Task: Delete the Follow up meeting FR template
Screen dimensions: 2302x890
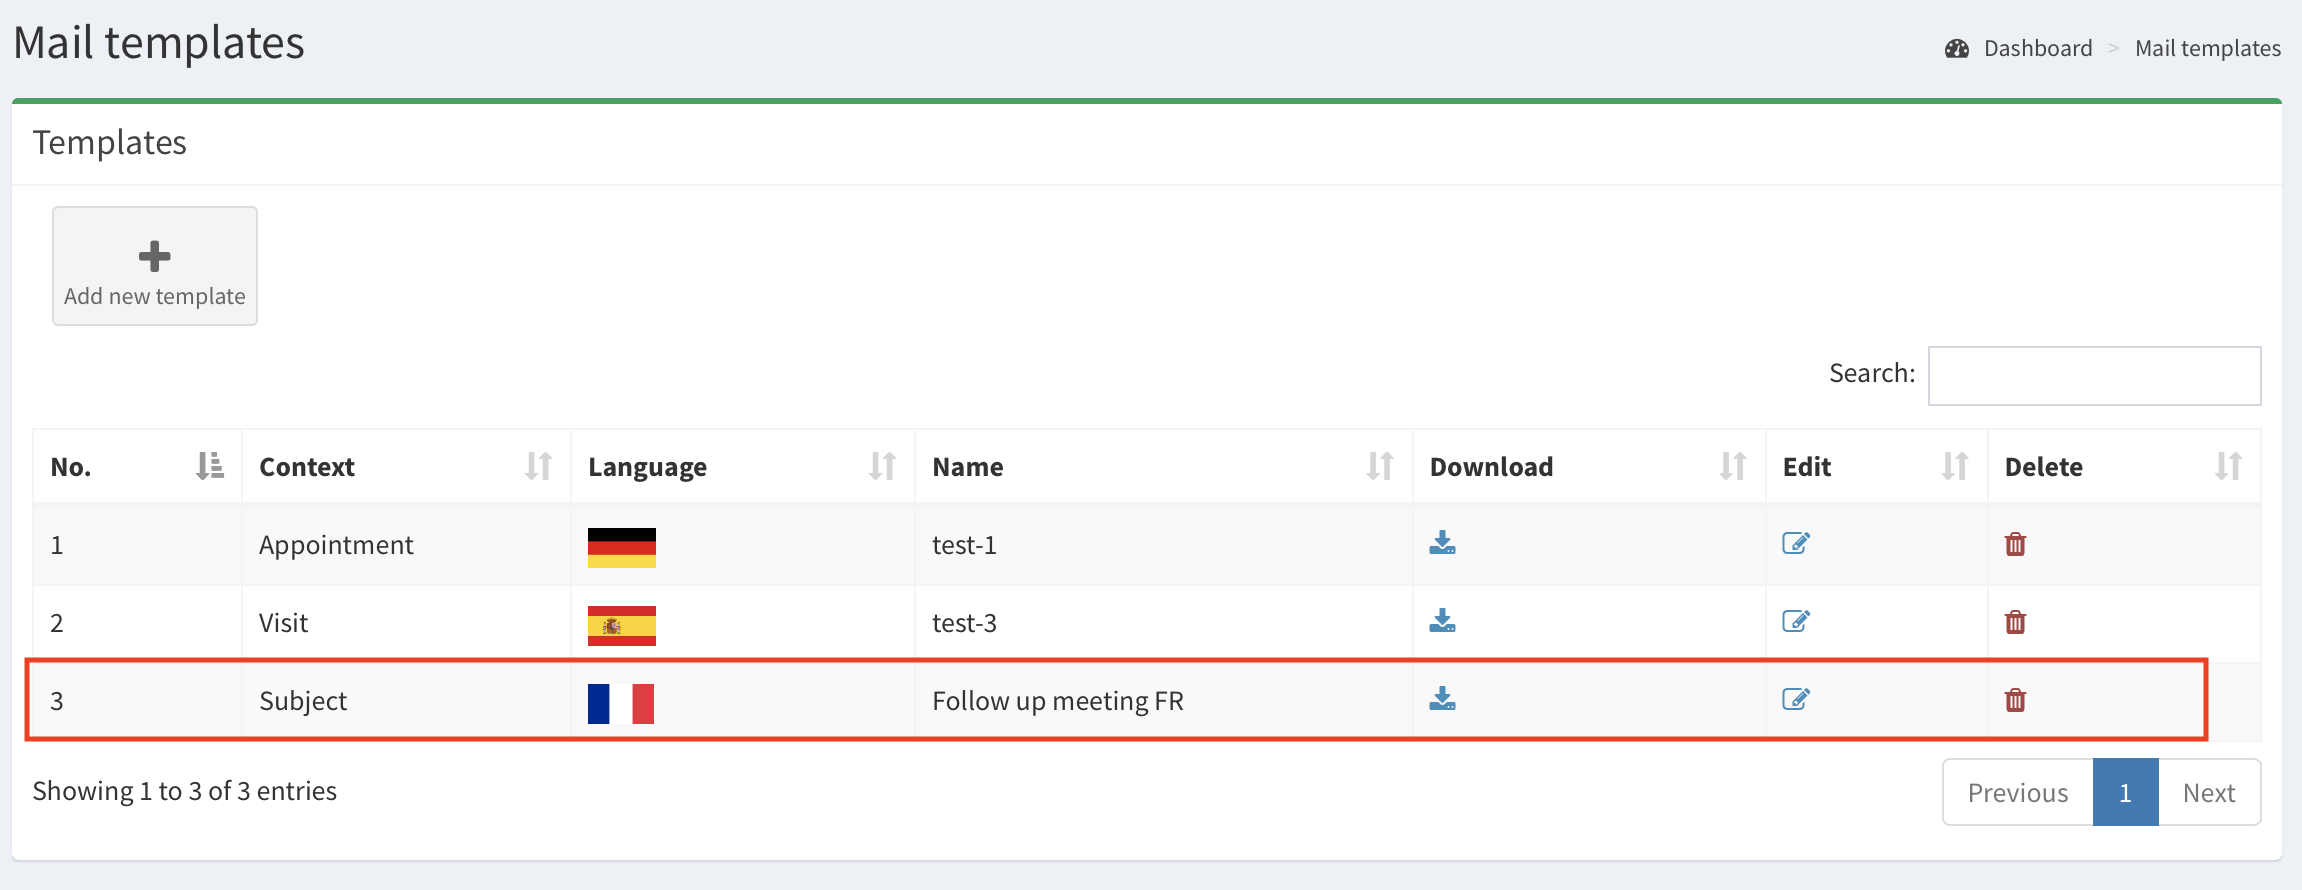Action: 2015,700
